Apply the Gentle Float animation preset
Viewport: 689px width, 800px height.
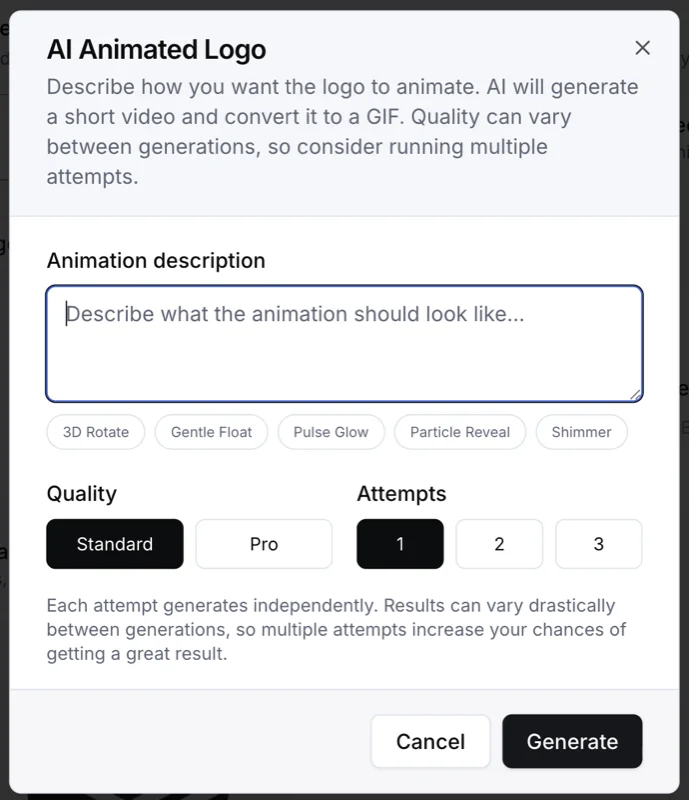(x=211, y=432)
